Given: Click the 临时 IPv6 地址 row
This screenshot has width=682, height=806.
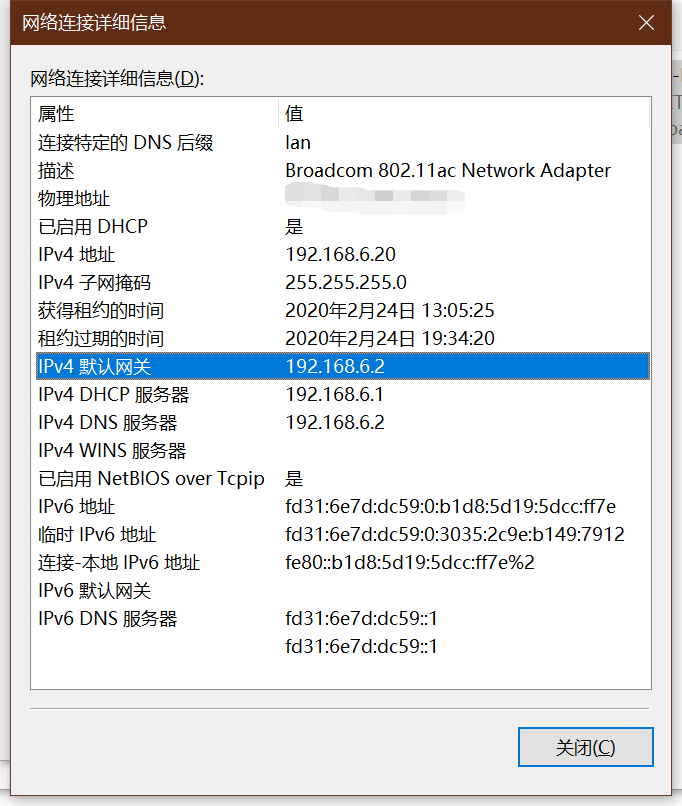Looking at the screenshot, I should [x=200, y=534].
